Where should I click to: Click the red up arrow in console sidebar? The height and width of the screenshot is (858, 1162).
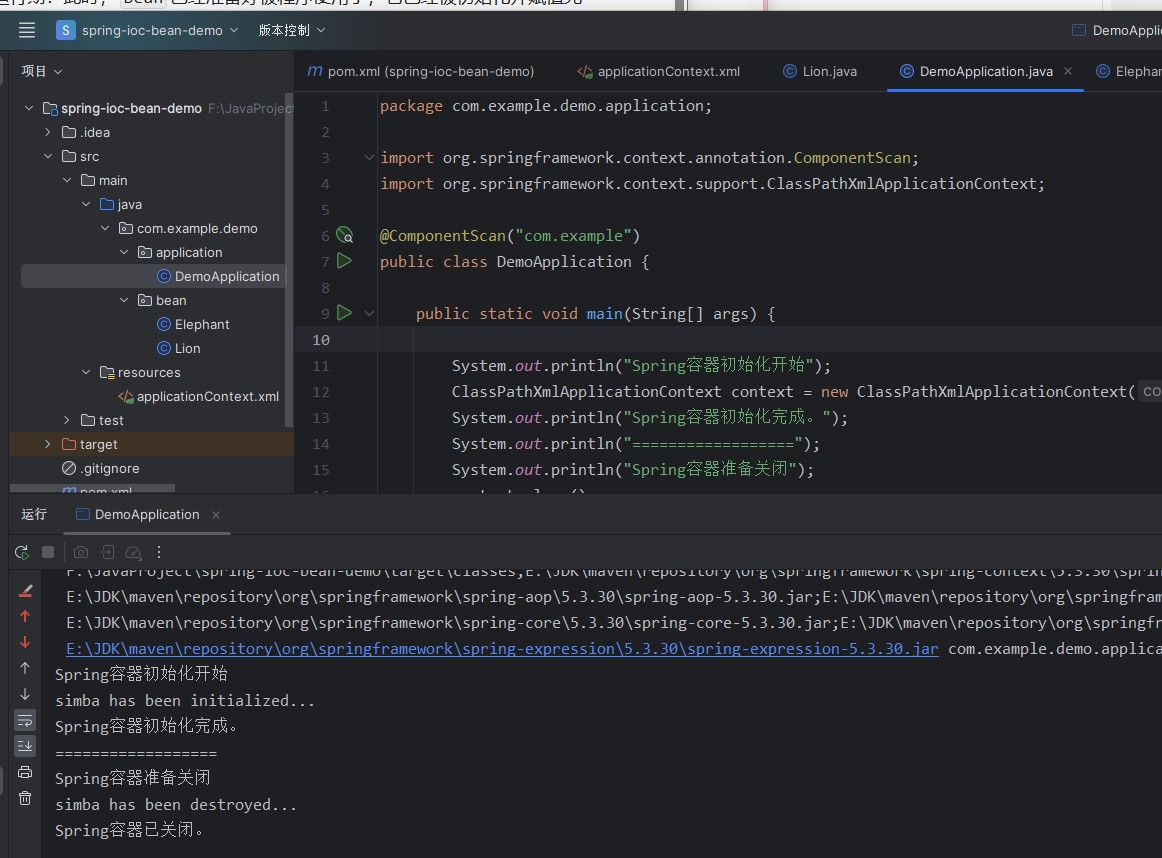click(x=25, y=616)
